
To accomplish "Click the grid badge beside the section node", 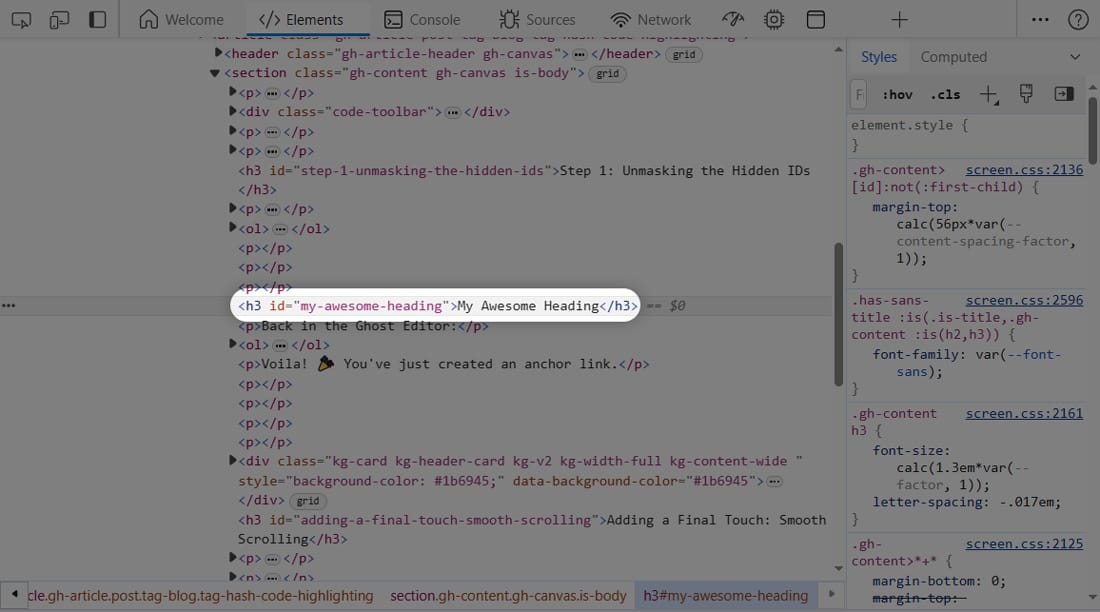I will coord(607,74).
